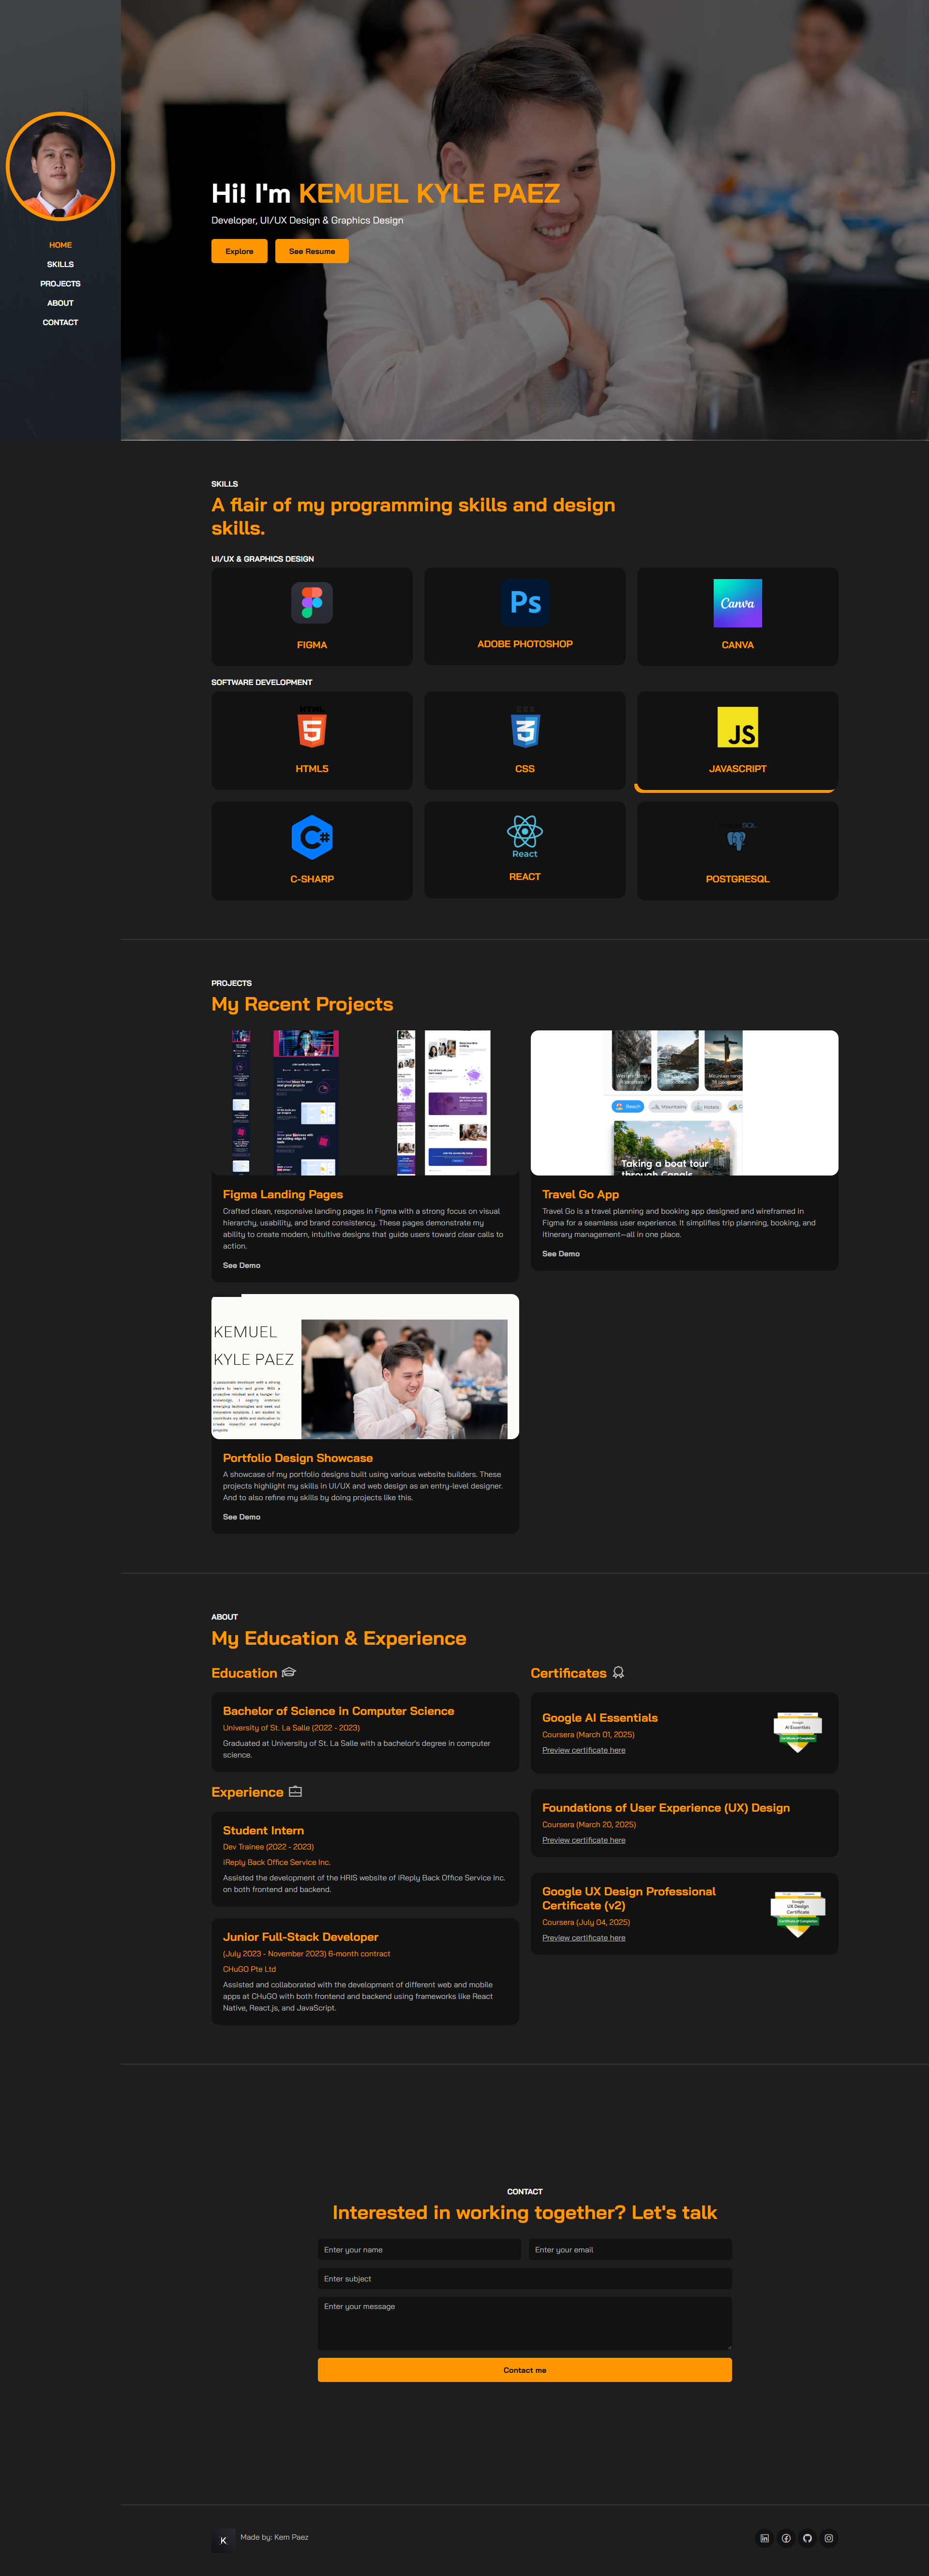Click the PostgreSQL elephant icon
Image resolution: width=929 pixels, height=2576 pixels.
(737, 838)
